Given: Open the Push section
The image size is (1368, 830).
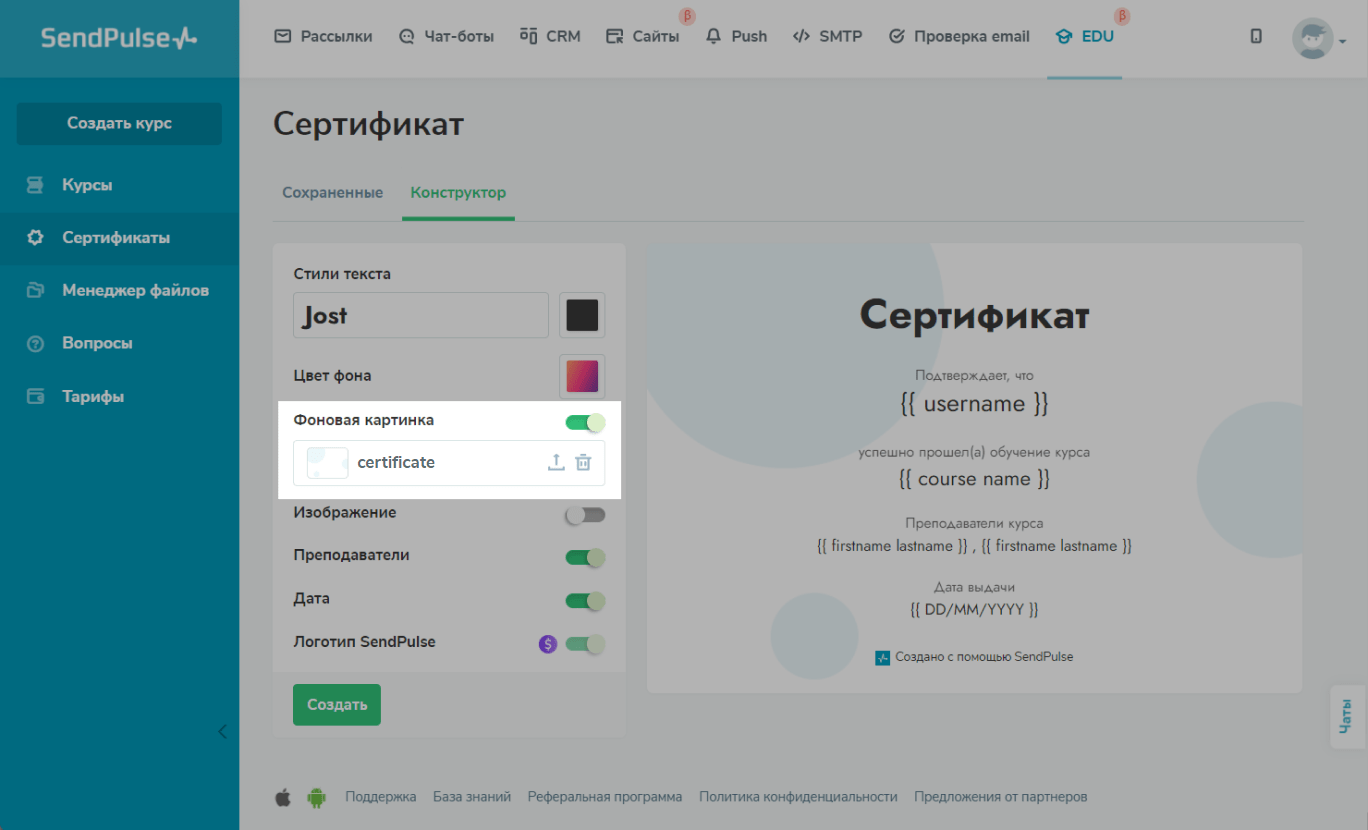Looking at the screenshot, I should (x=736, y=37).
